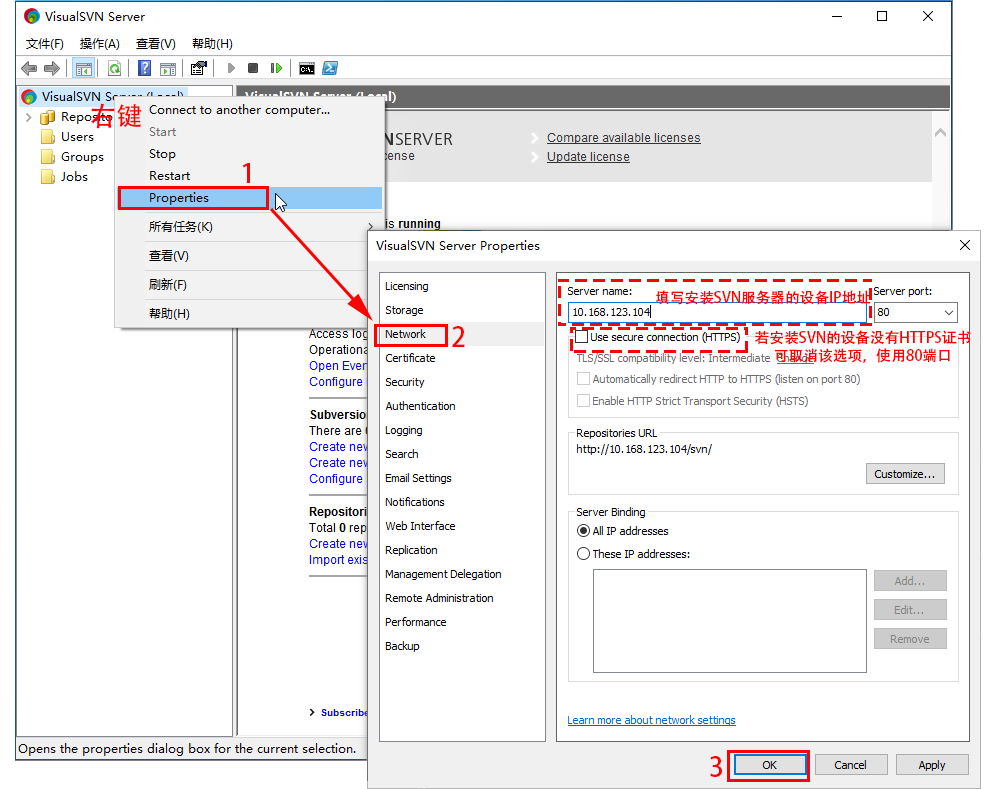Click Apply in Properties dialog
Screen dimensions: 996x789
point(932,765)
